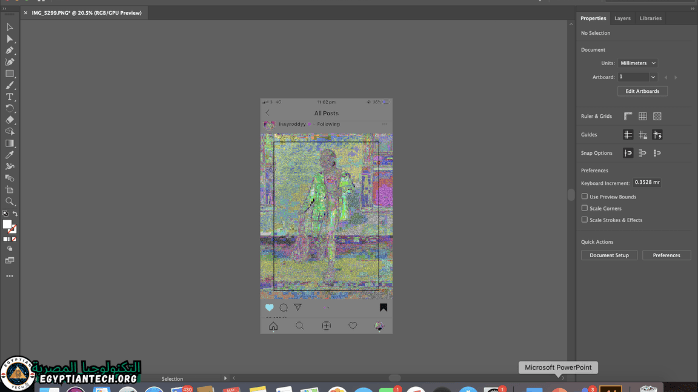Toggle Snap to Point option
The width and height of the screenshot is (698, 392).
click(628, 153)
